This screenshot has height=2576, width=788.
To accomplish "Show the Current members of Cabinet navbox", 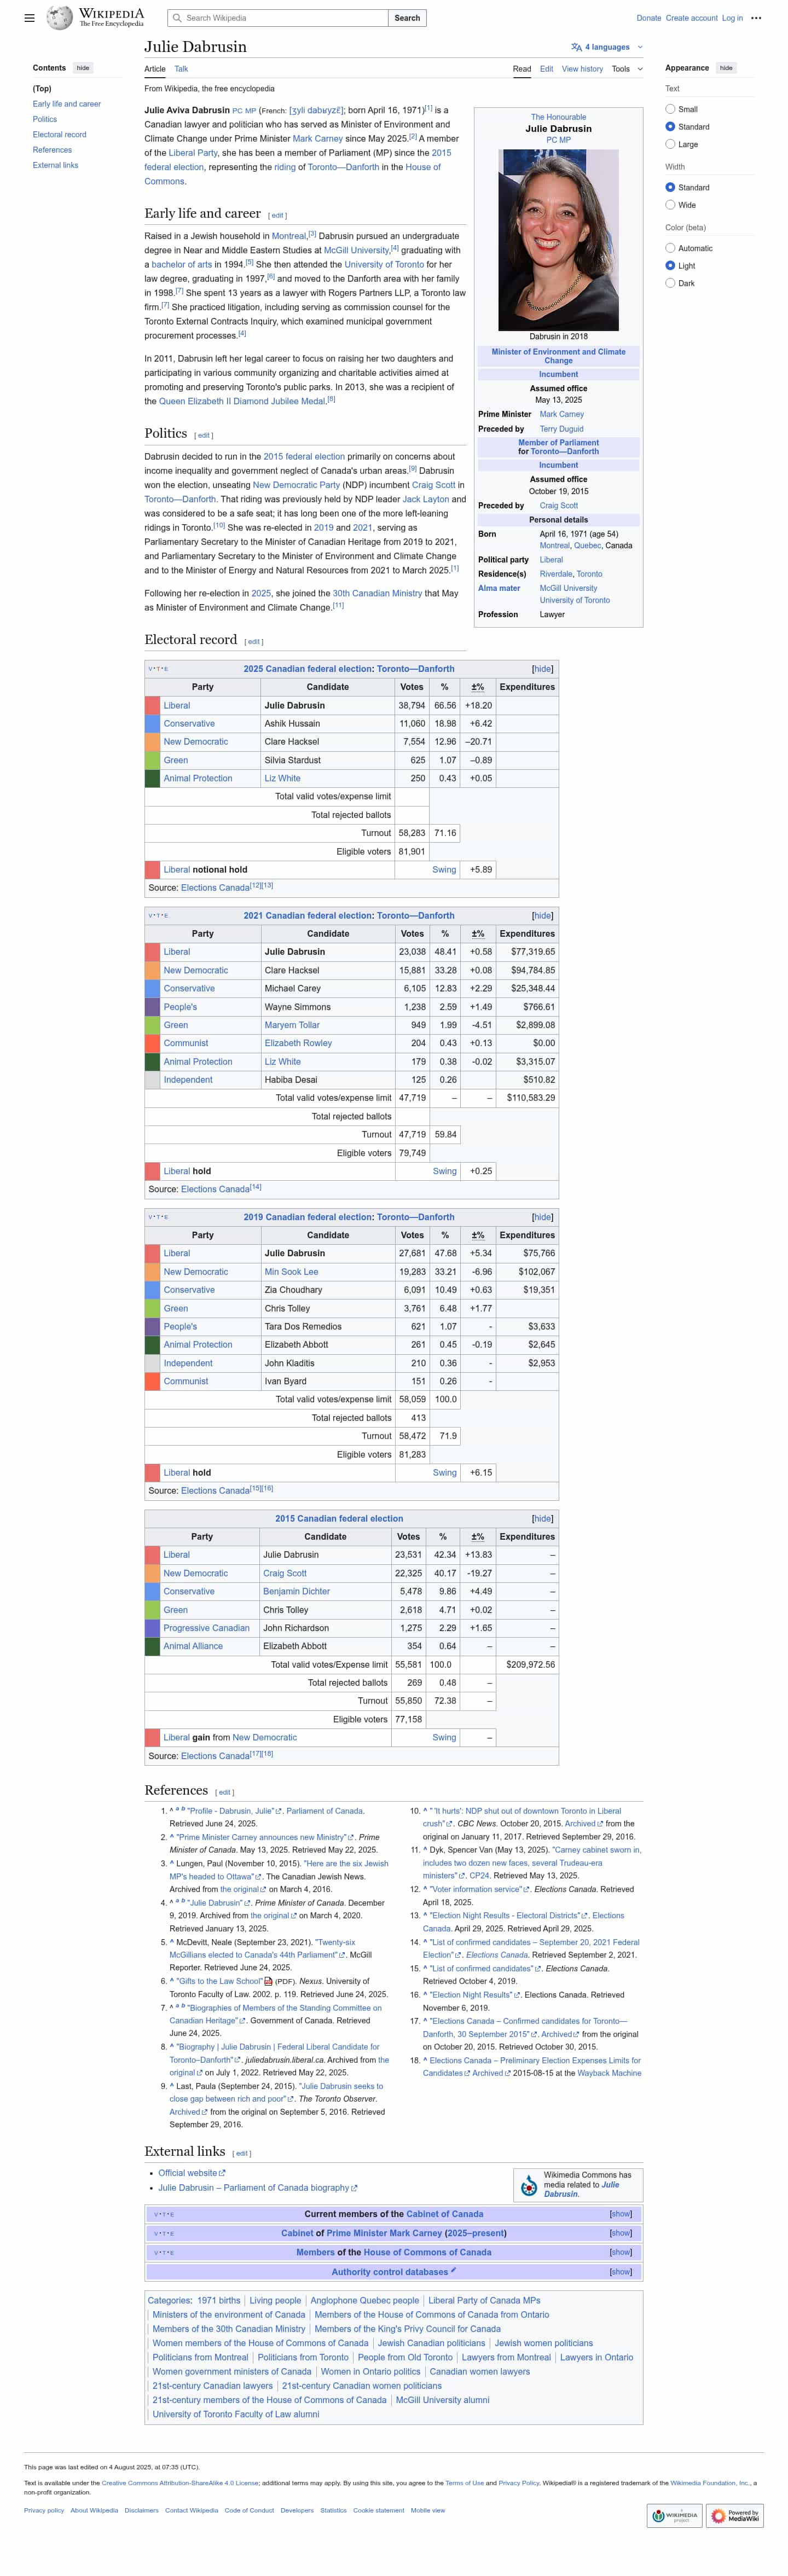I will click(x=620, y=2214).
